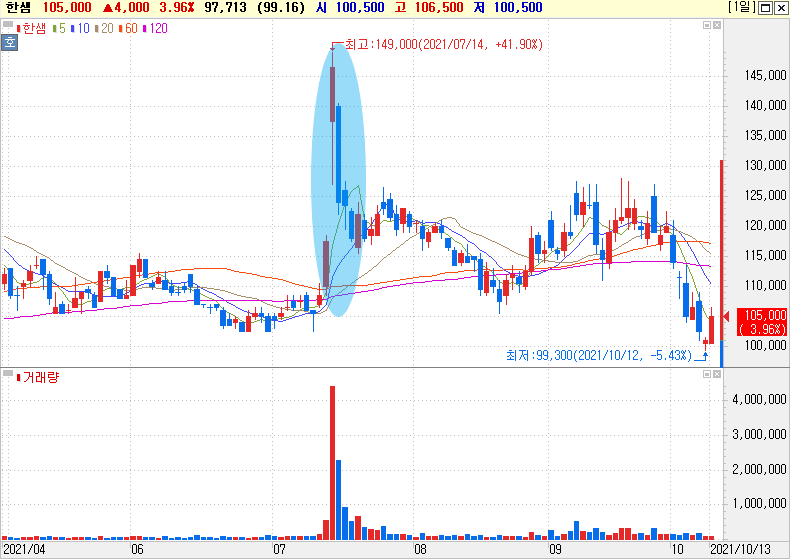Click the 4,000,000 volume axis label
Image resolution: width=790 pixels, height=559 pixels.
tap(759, 399)
